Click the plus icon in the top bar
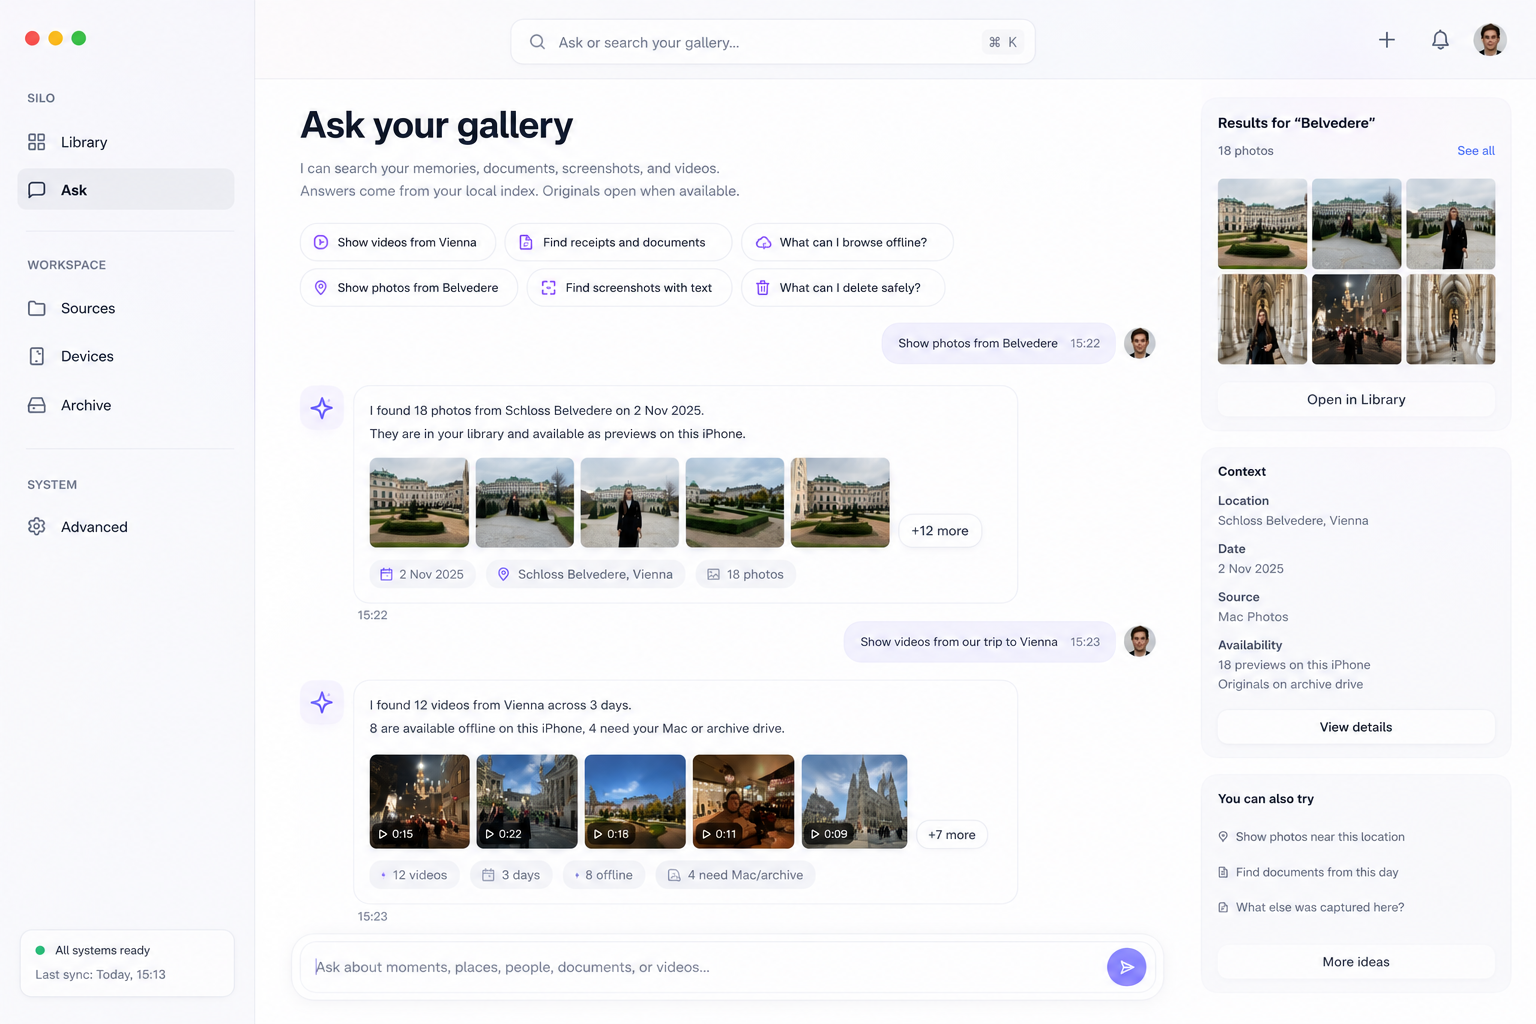Viewport: 1536px width, 1024px height. (x=1387, y=40)
